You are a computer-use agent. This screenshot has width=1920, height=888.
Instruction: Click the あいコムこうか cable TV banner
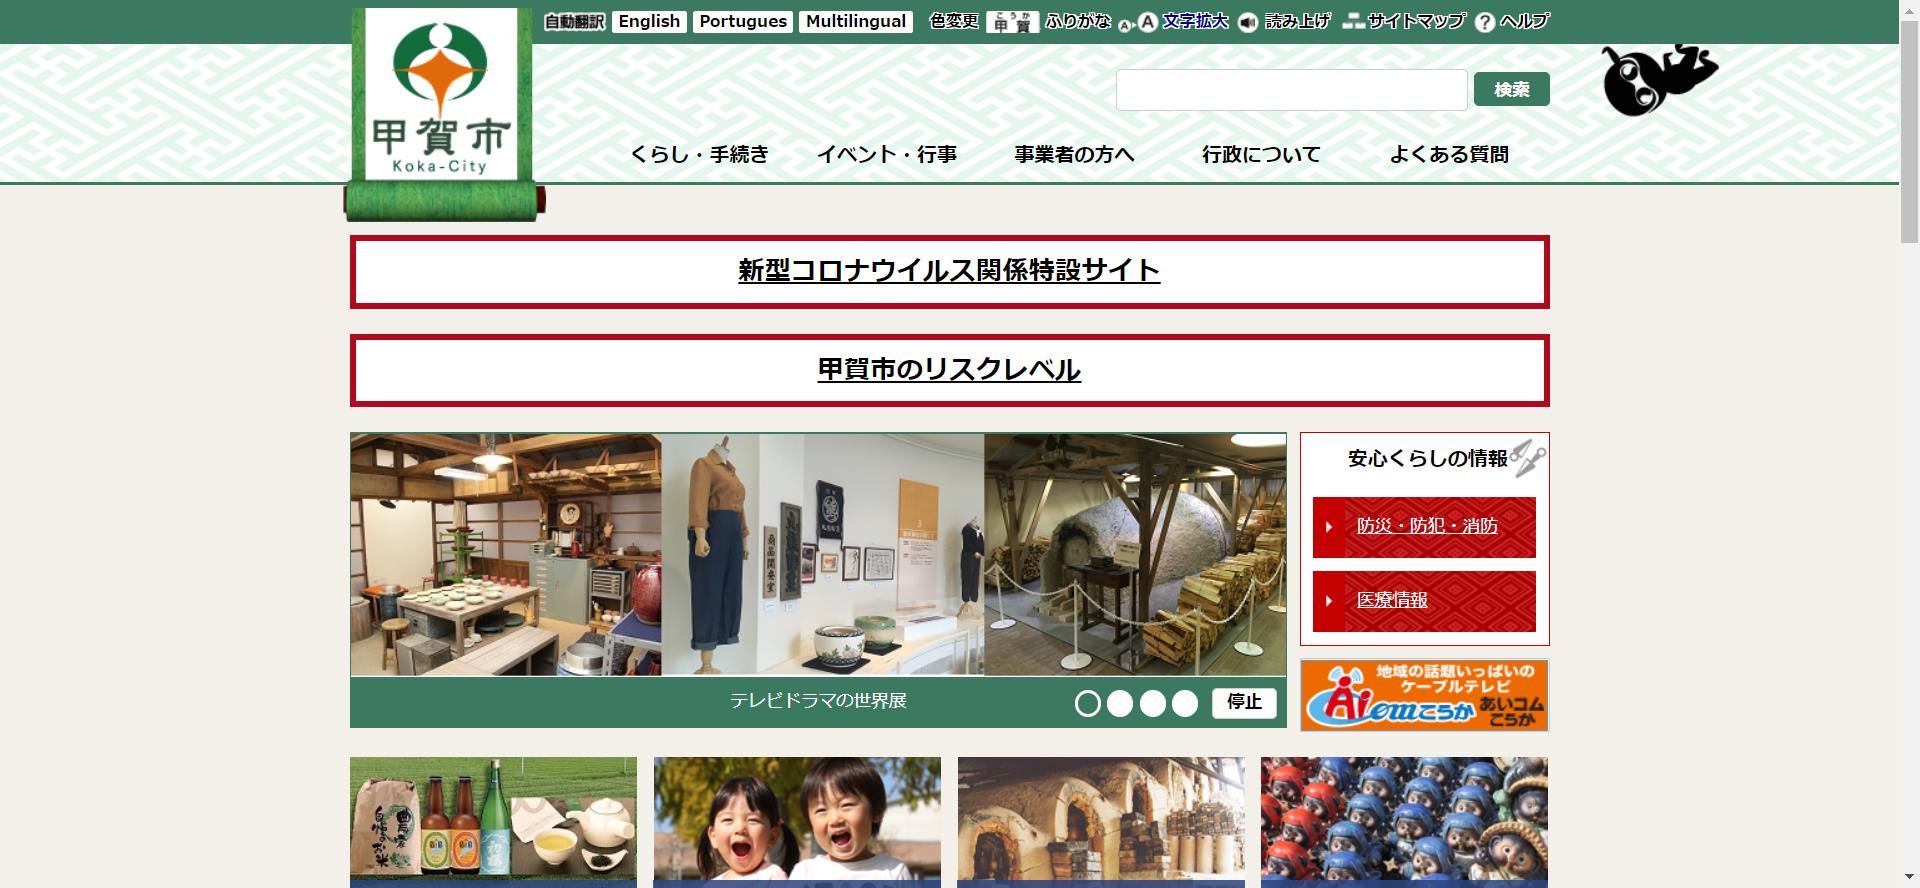pos(1424,695)
